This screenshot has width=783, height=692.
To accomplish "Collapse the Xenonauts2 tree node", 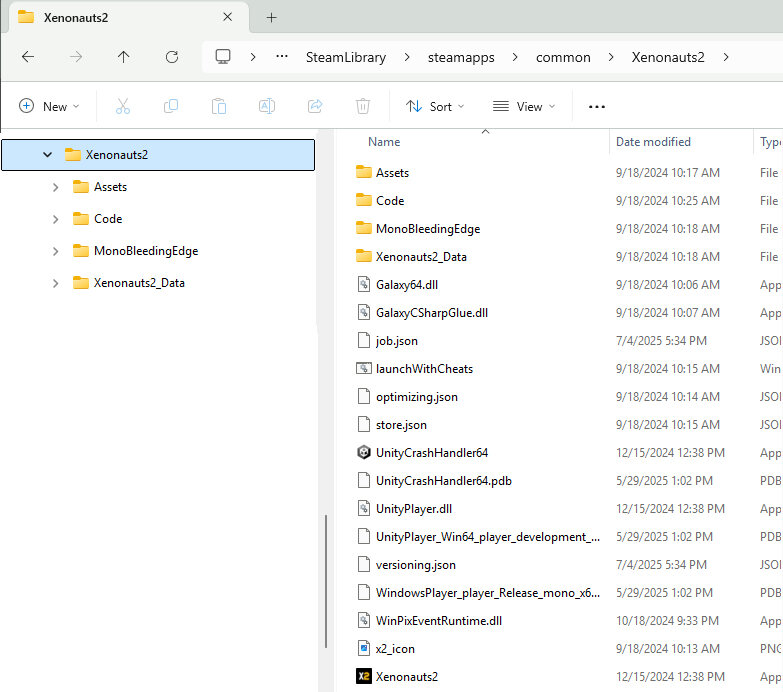I will [47, 155].
